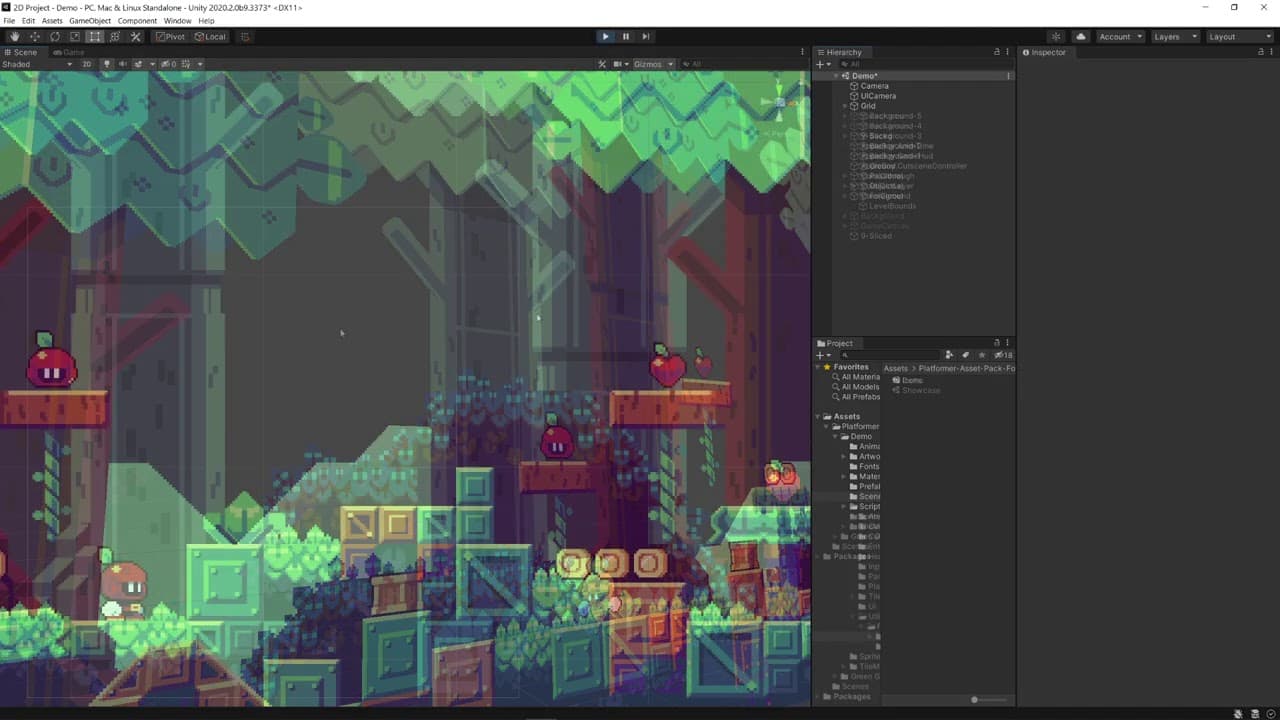Screen dimensions: 1280x720
Task: Open the Shaded draw mode dropdown
Action: (x=37, y=64)
